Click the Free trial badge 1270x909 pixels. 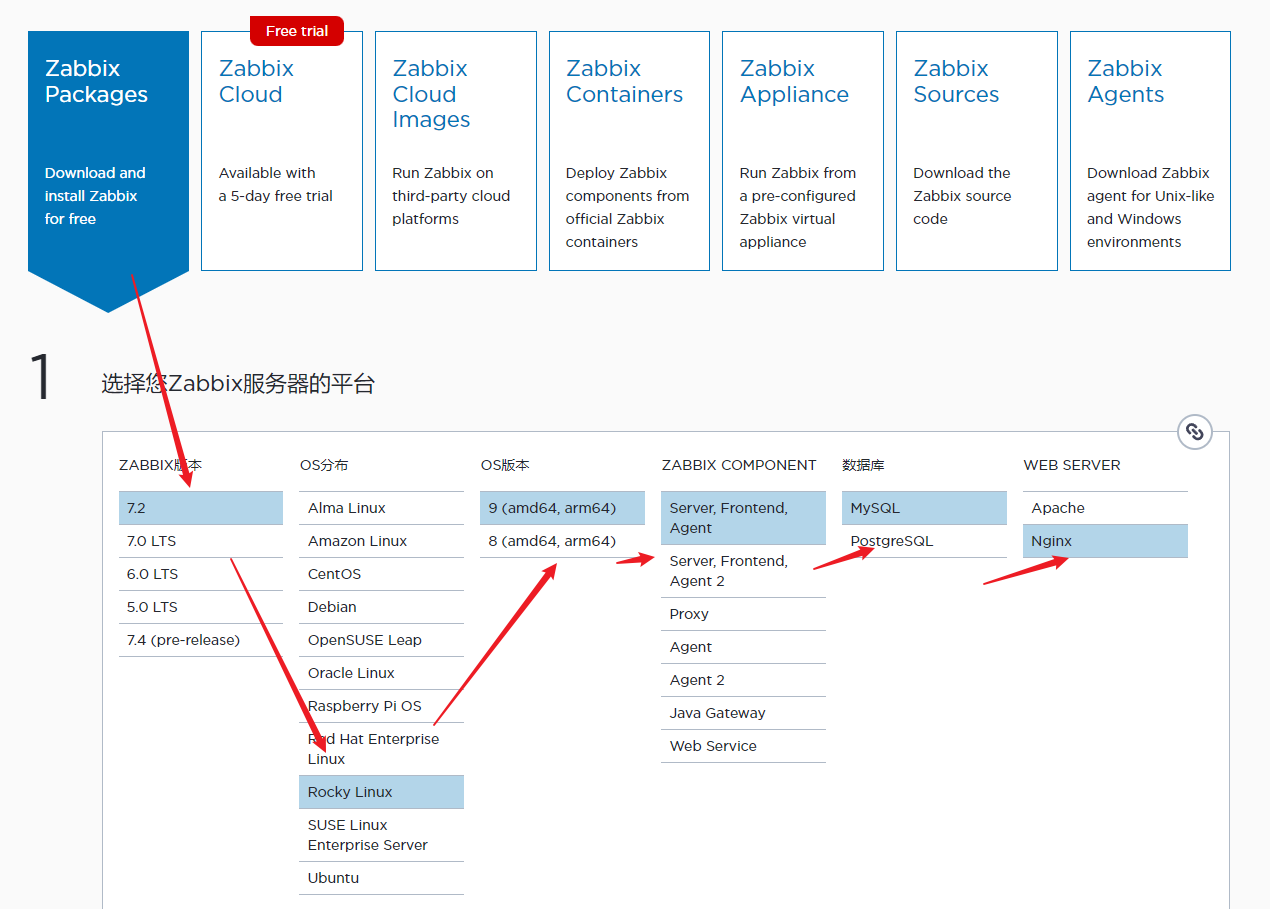coord(297,31)
